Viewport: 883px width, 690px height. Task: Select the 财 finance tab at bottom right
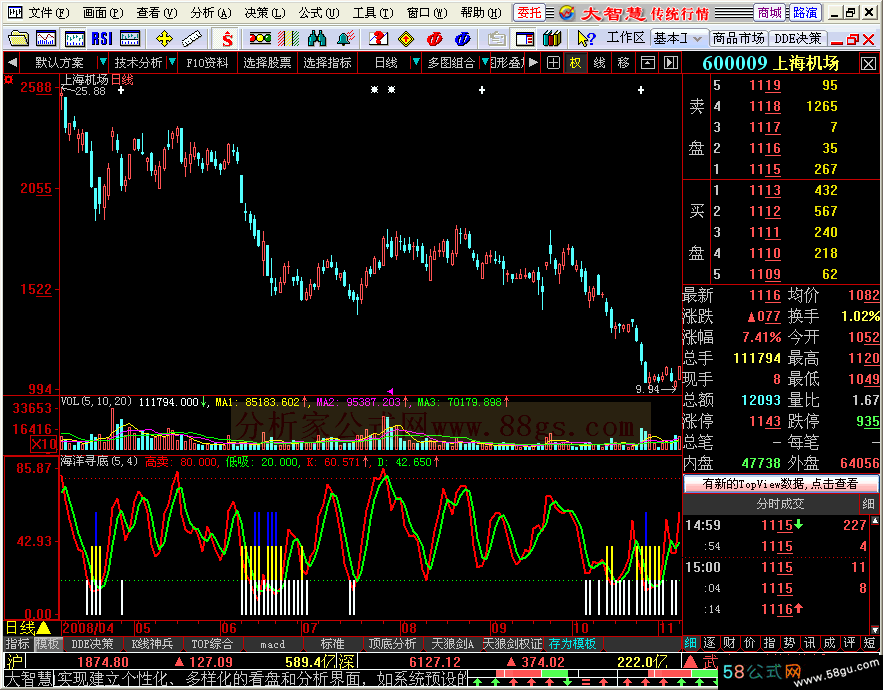[x=731, y=642]
